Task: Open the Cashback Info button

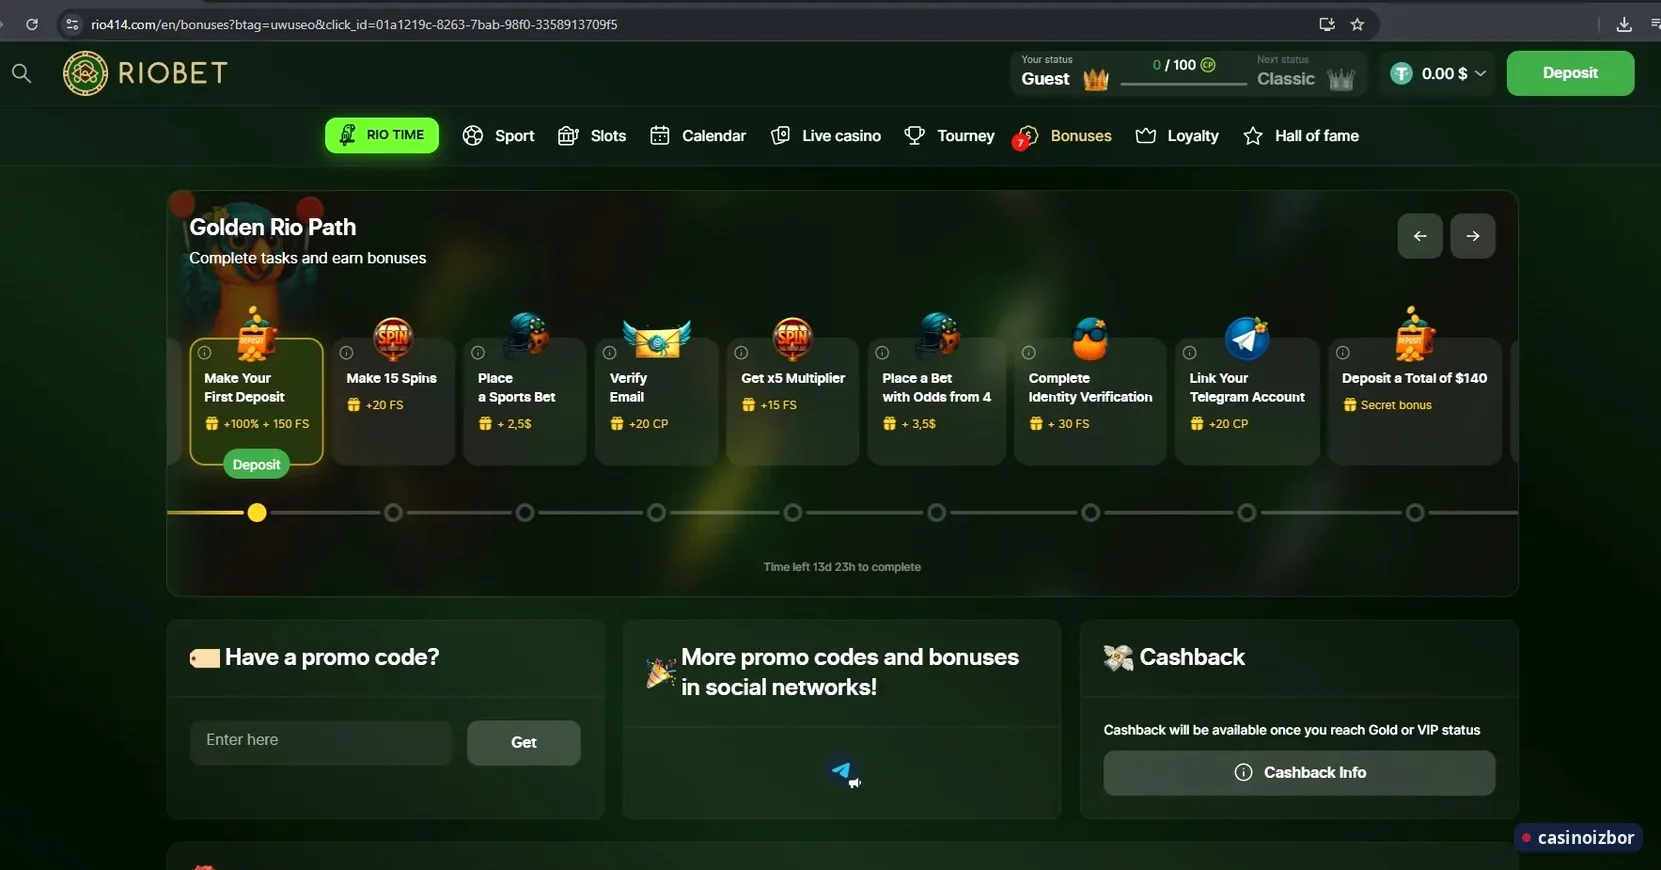Action: [x=1299, y=773]
